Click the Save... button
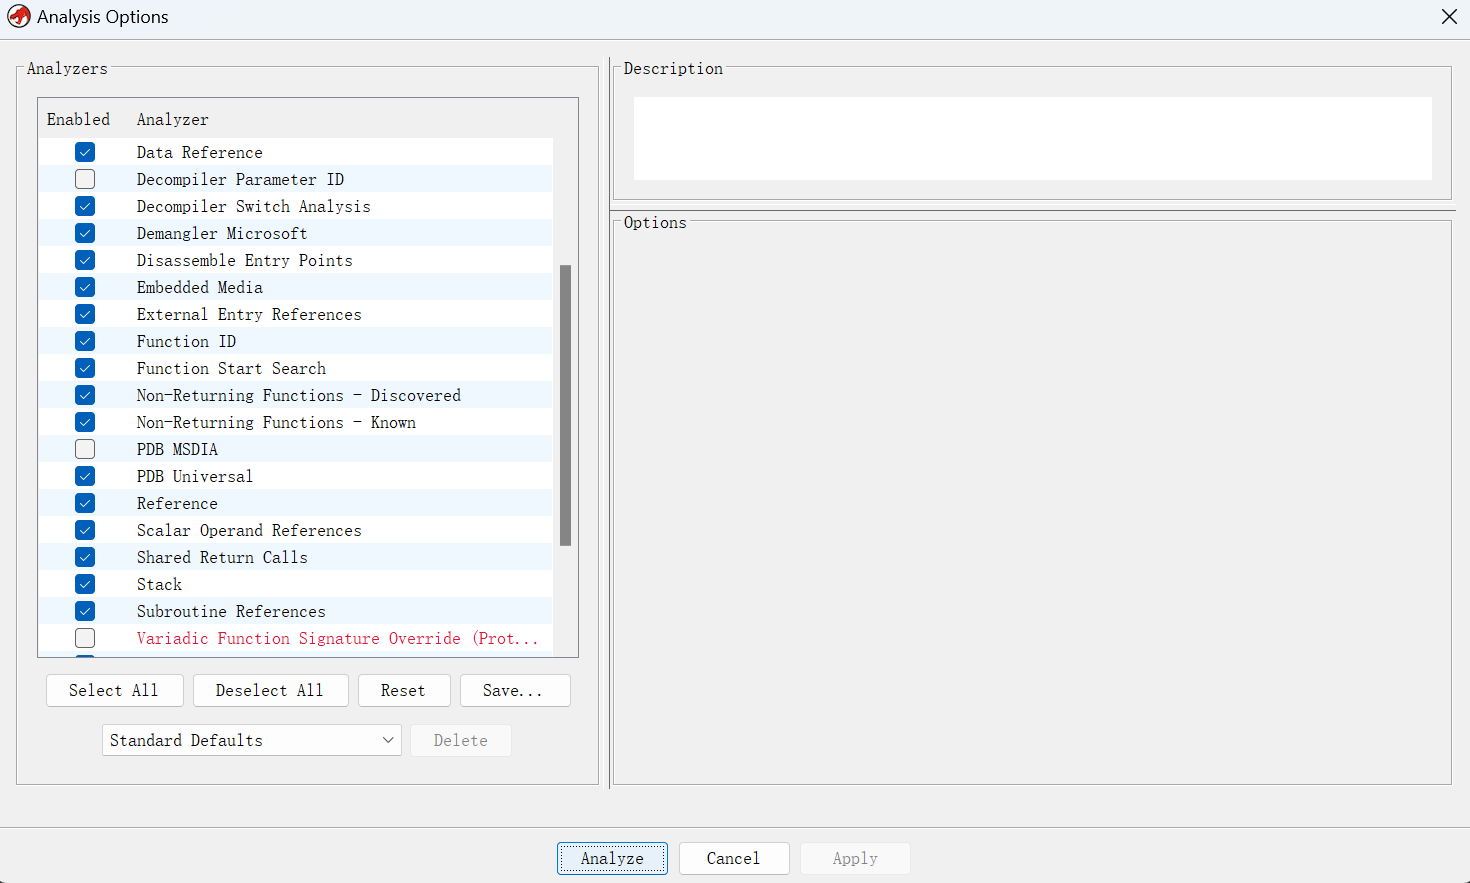 (x=514, y=690)
